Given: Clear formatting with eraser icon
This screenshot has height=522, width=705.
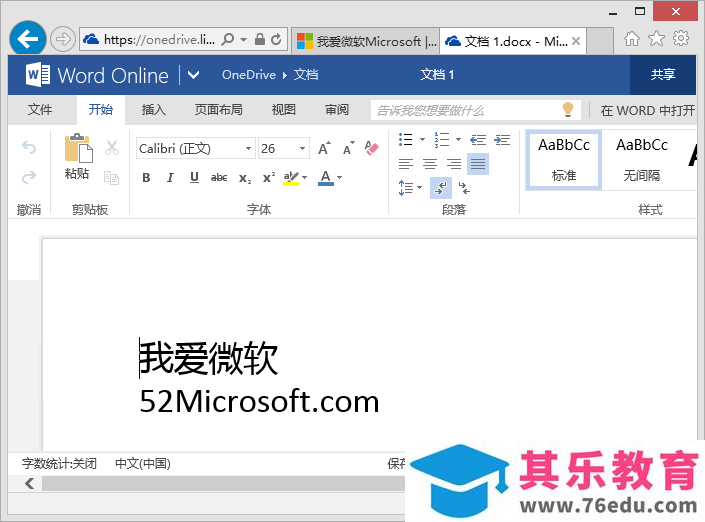Looking at the screenshot, I should pos(371,148).
